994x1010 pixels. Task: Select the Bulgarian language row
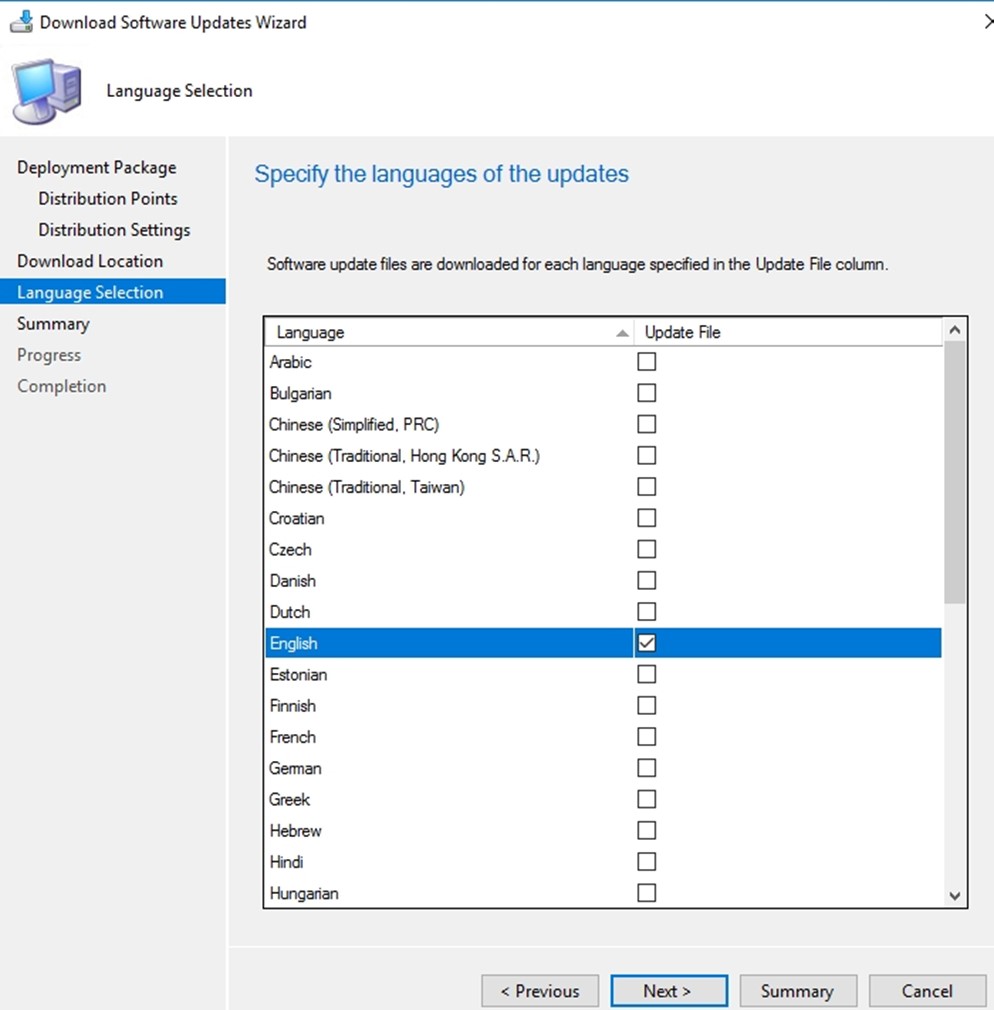603,393
